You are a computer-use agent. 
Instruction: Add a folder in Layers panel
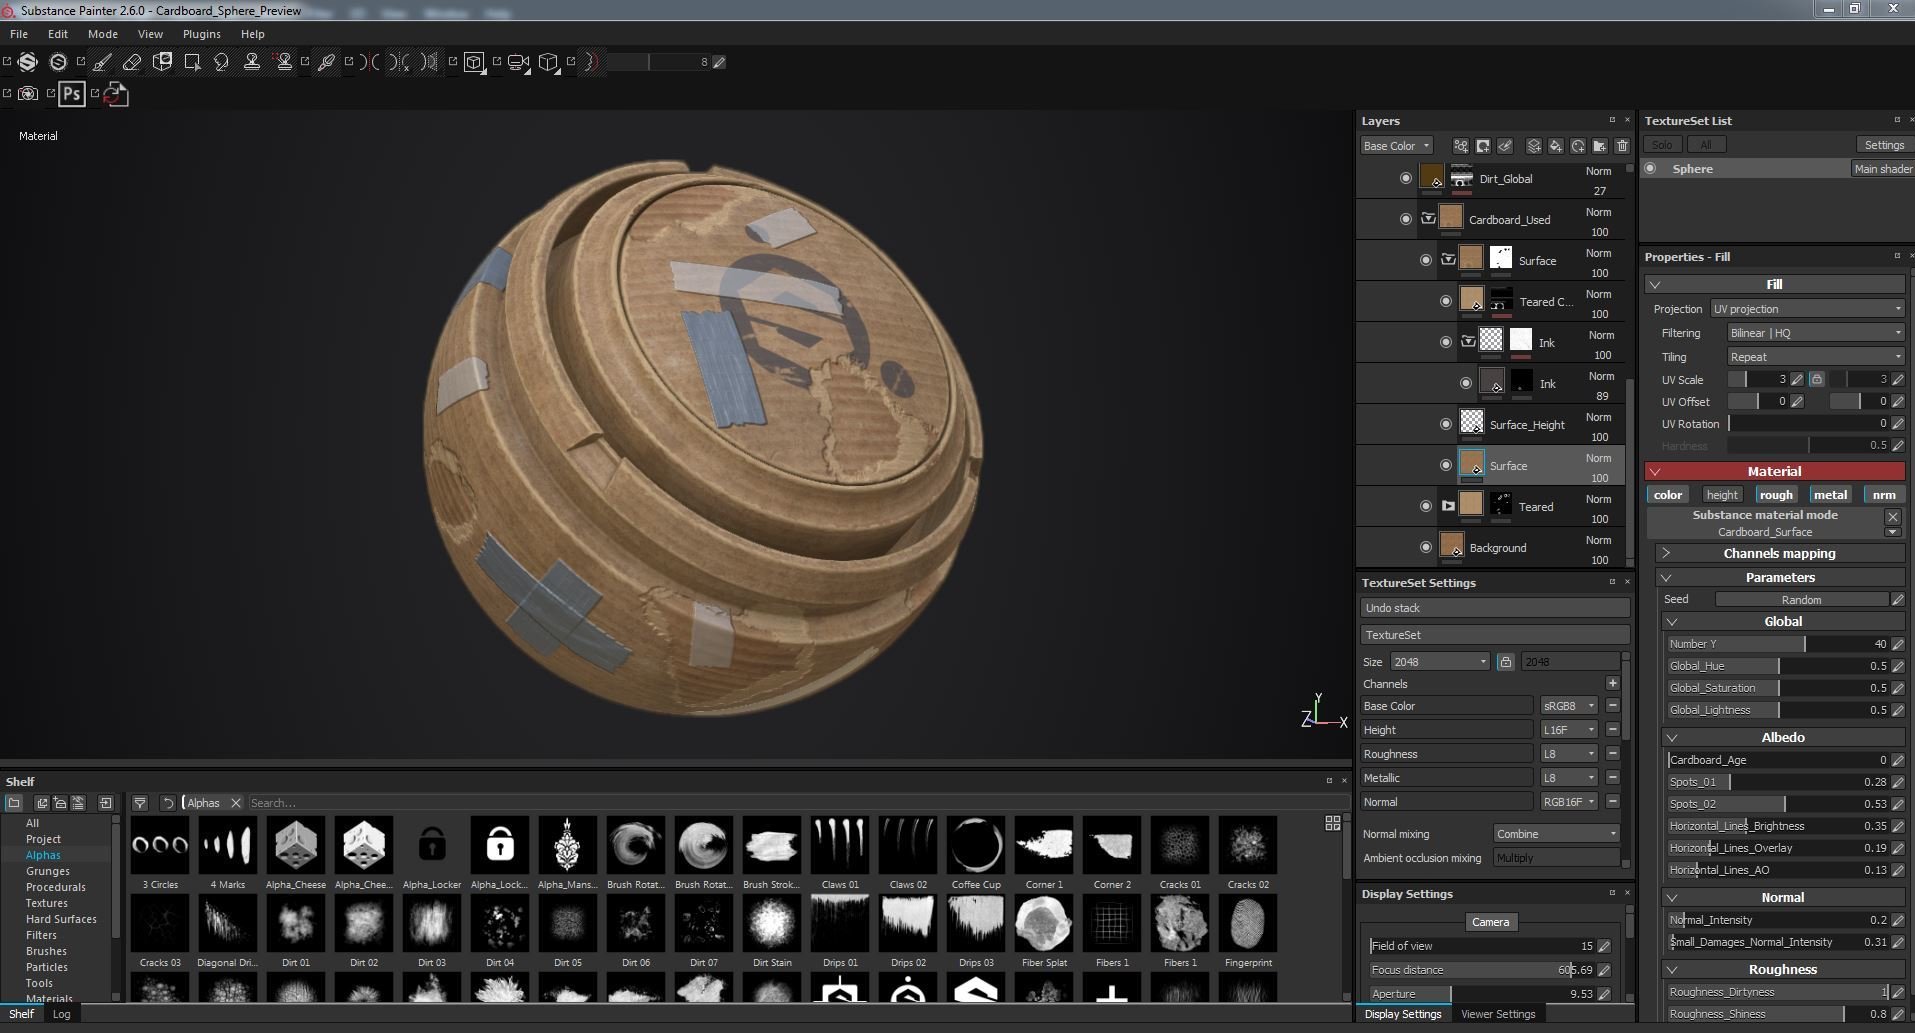[1600, 146]
